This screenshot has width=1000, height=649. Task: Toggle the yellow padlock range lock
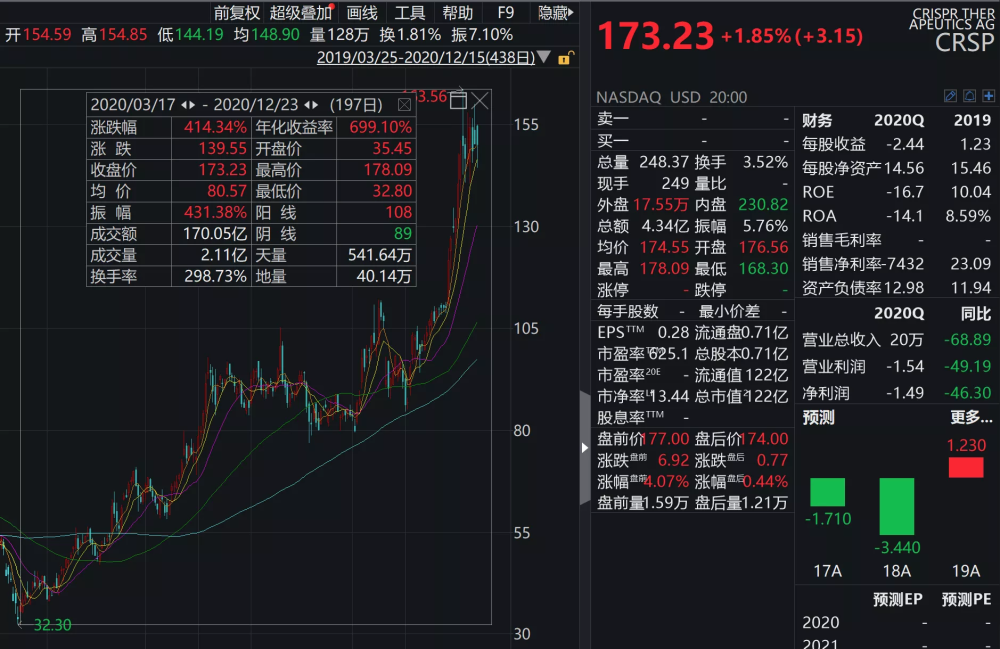tap(565, 58)
